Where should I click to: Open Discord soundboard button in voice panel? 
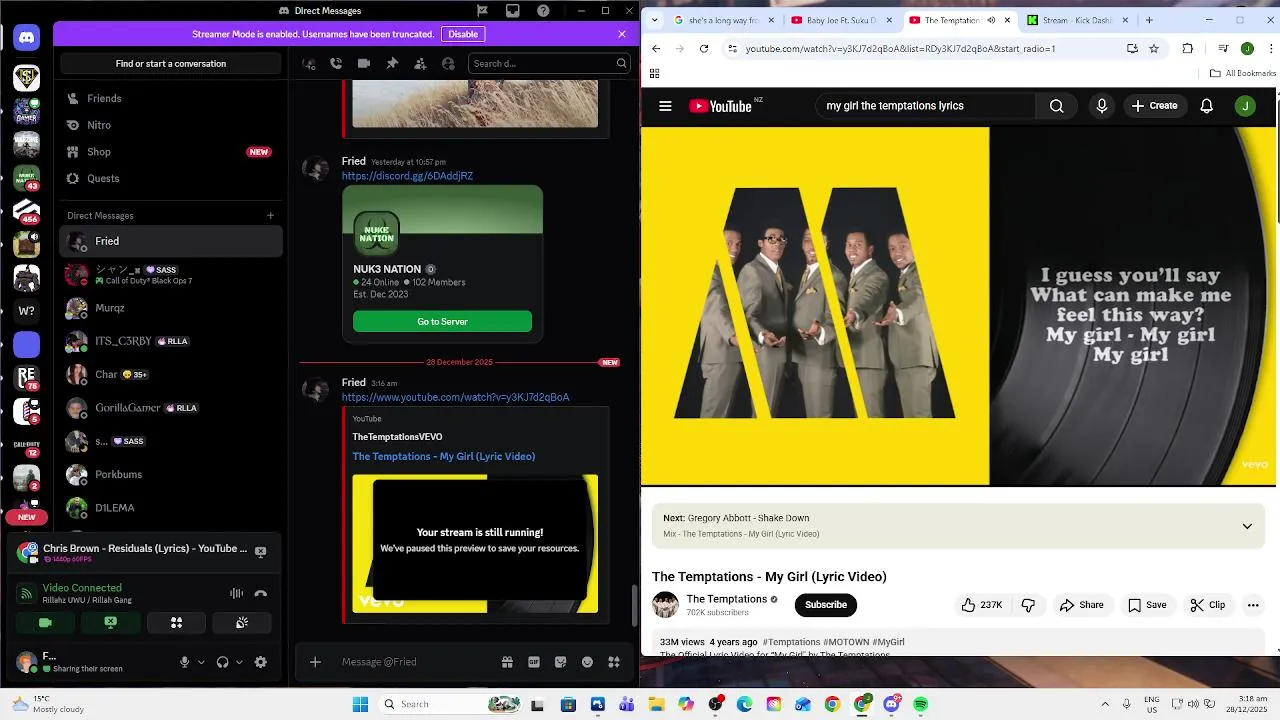pos(242,622)
